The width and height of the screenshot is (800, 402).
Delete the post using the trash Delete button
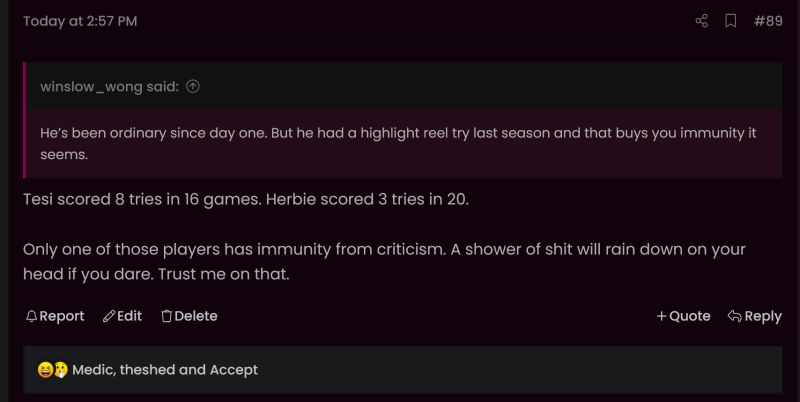coord(189,316)
